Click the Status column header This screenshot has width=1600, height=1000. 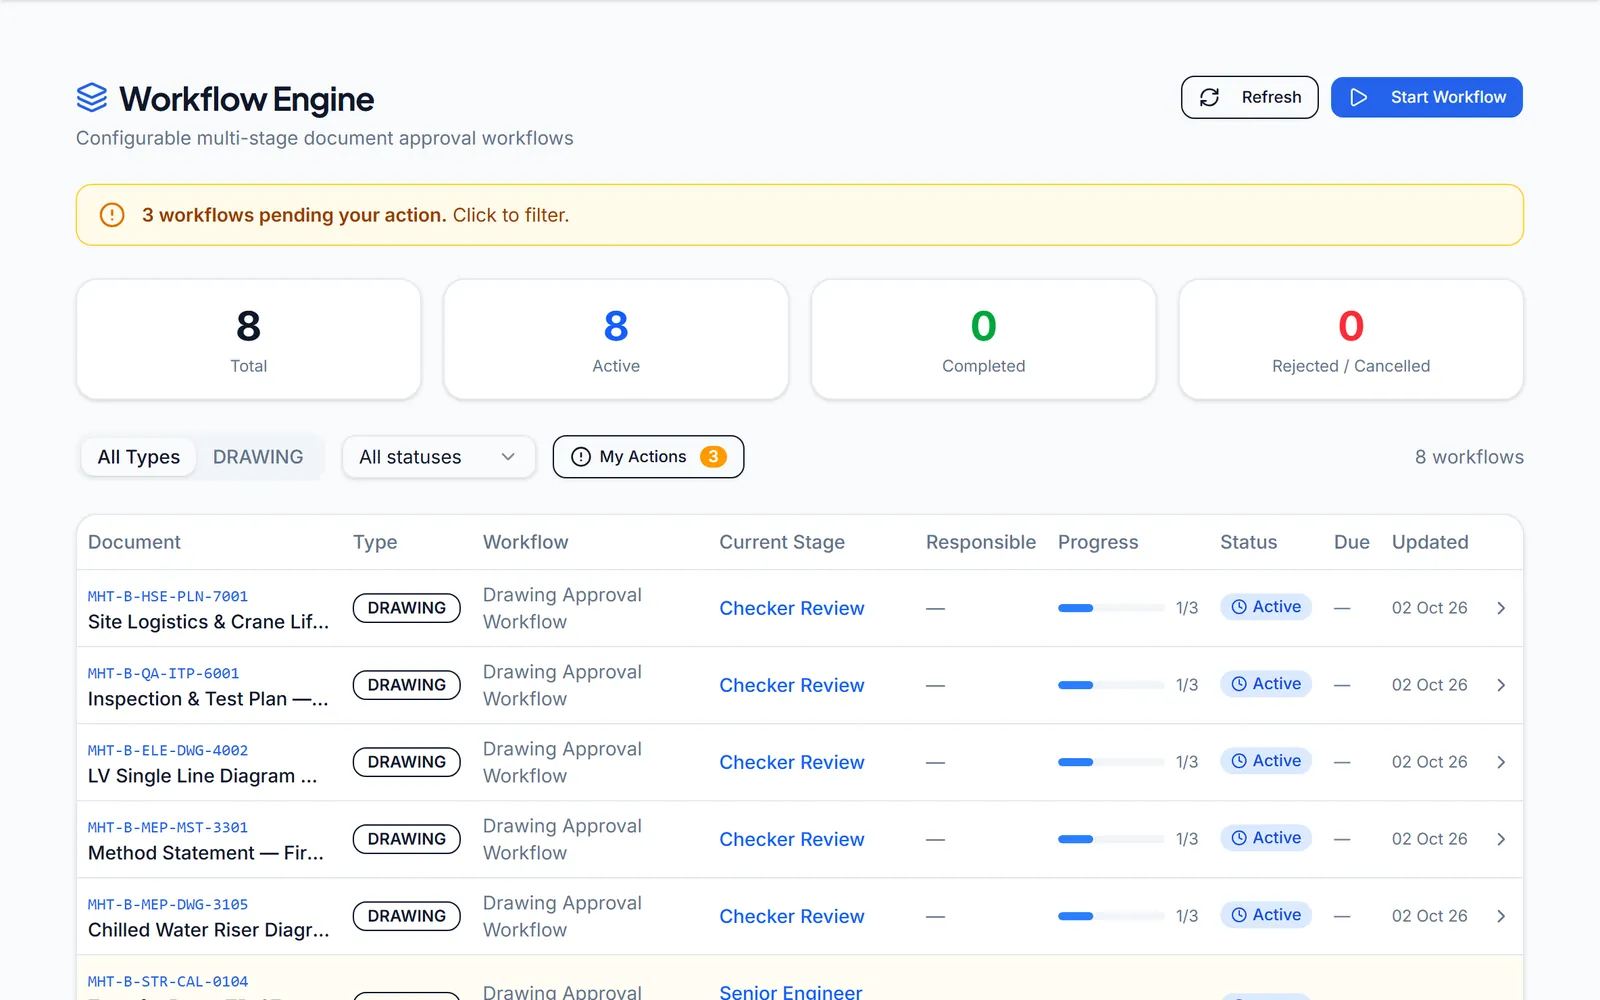[1248, 542]
